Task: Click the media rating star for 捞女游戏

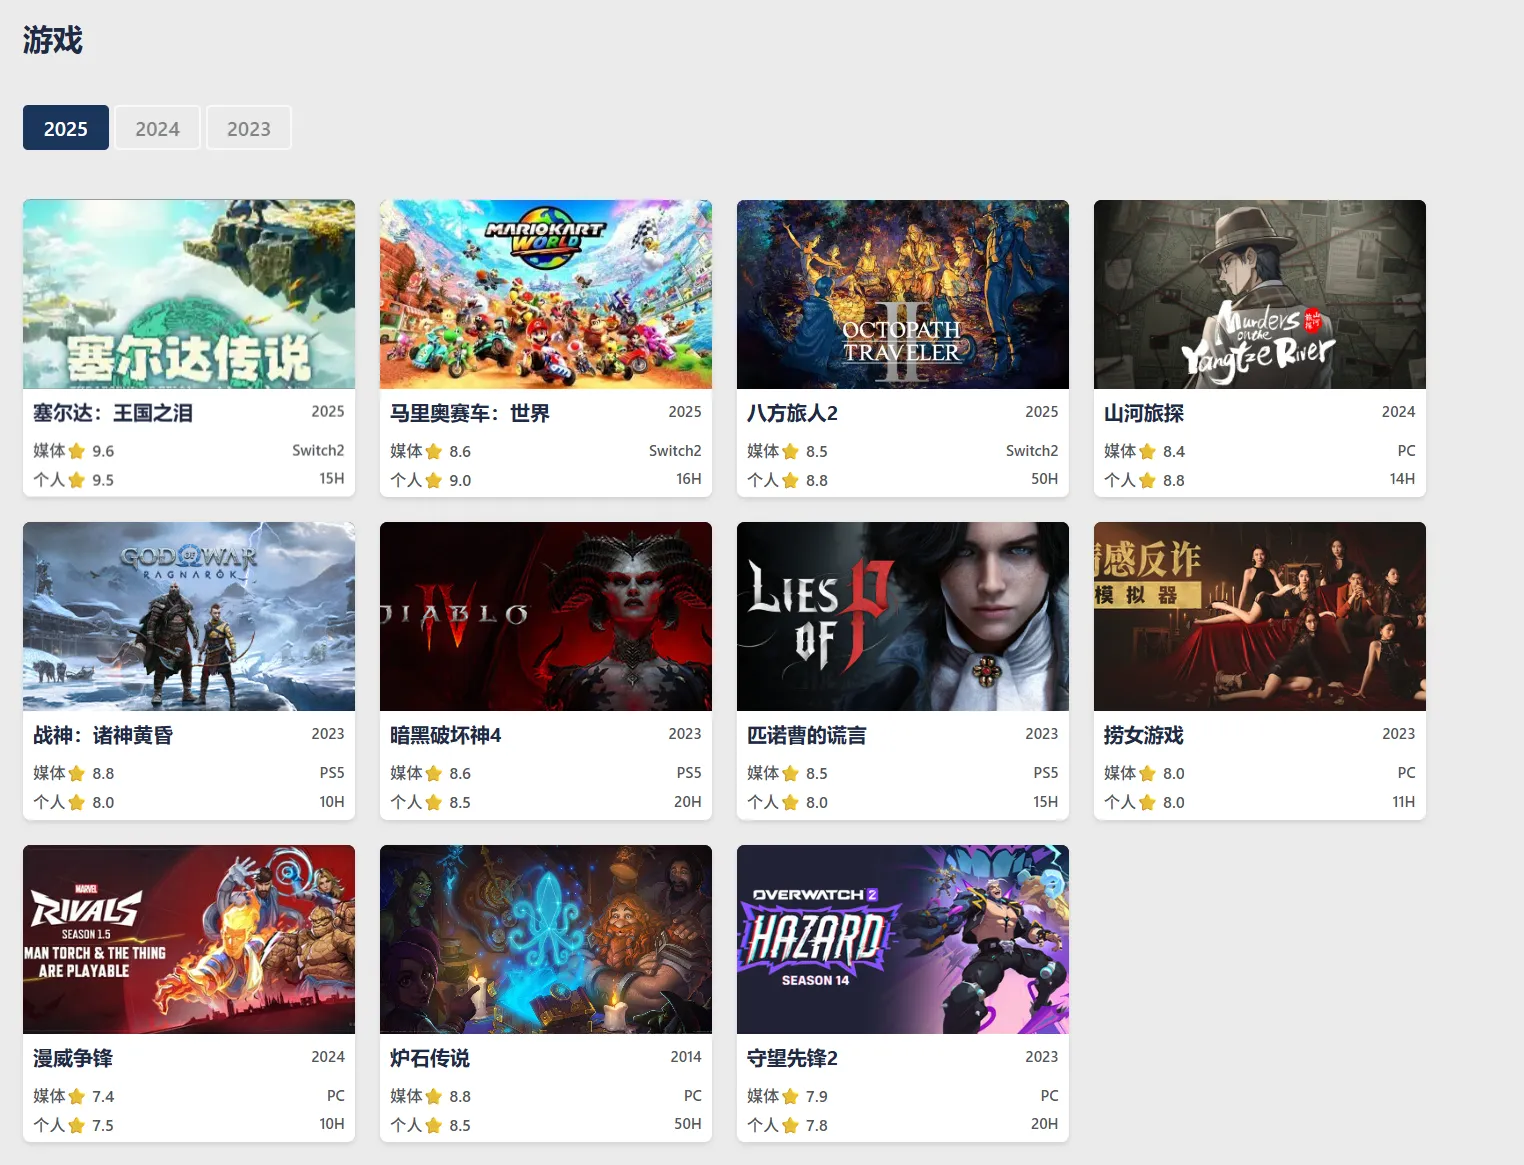Action: point(1148,773)
